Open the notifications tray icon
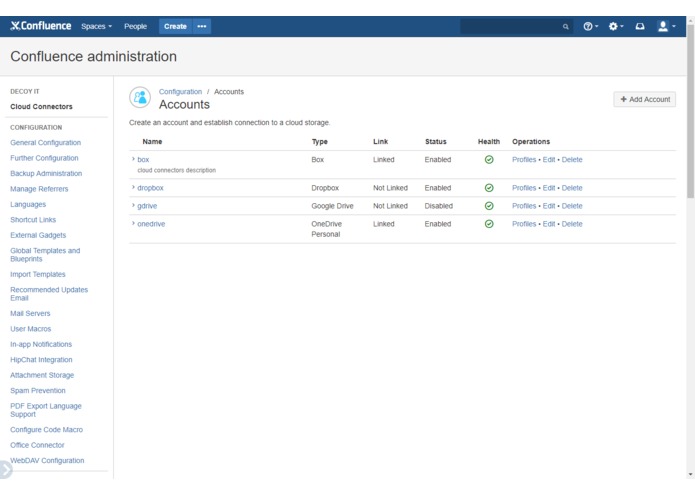695x494 pixels. (x=640, y=27)
